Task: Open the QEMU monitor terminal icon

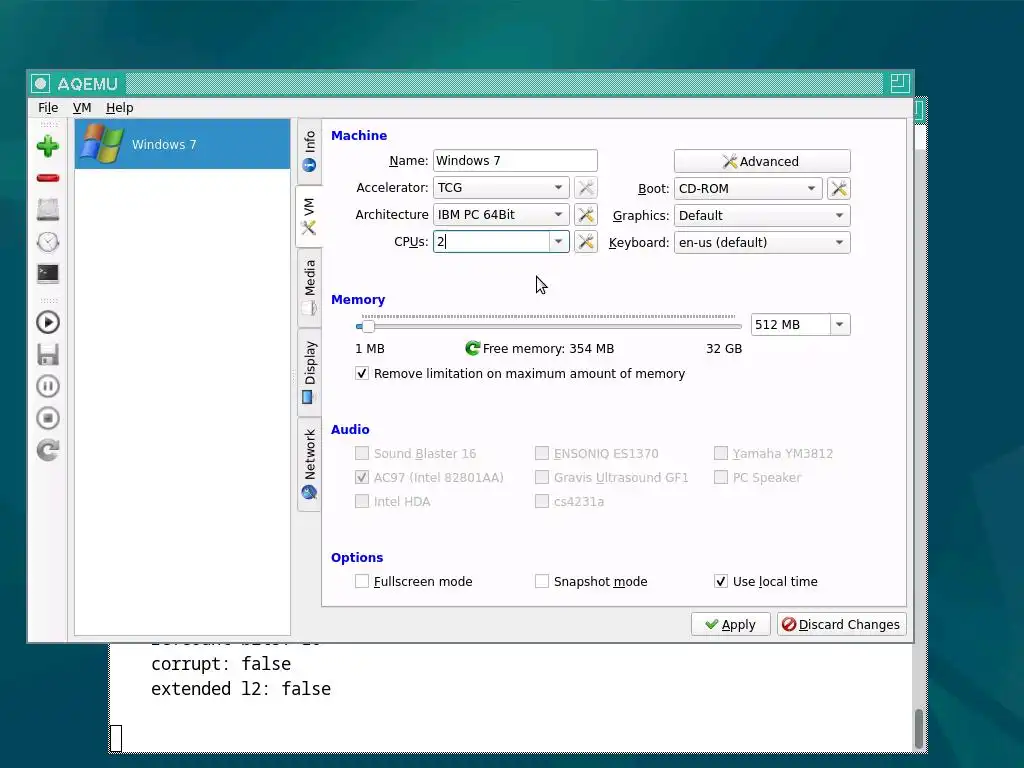Action: pyautogui.click(x=48, y=273)
